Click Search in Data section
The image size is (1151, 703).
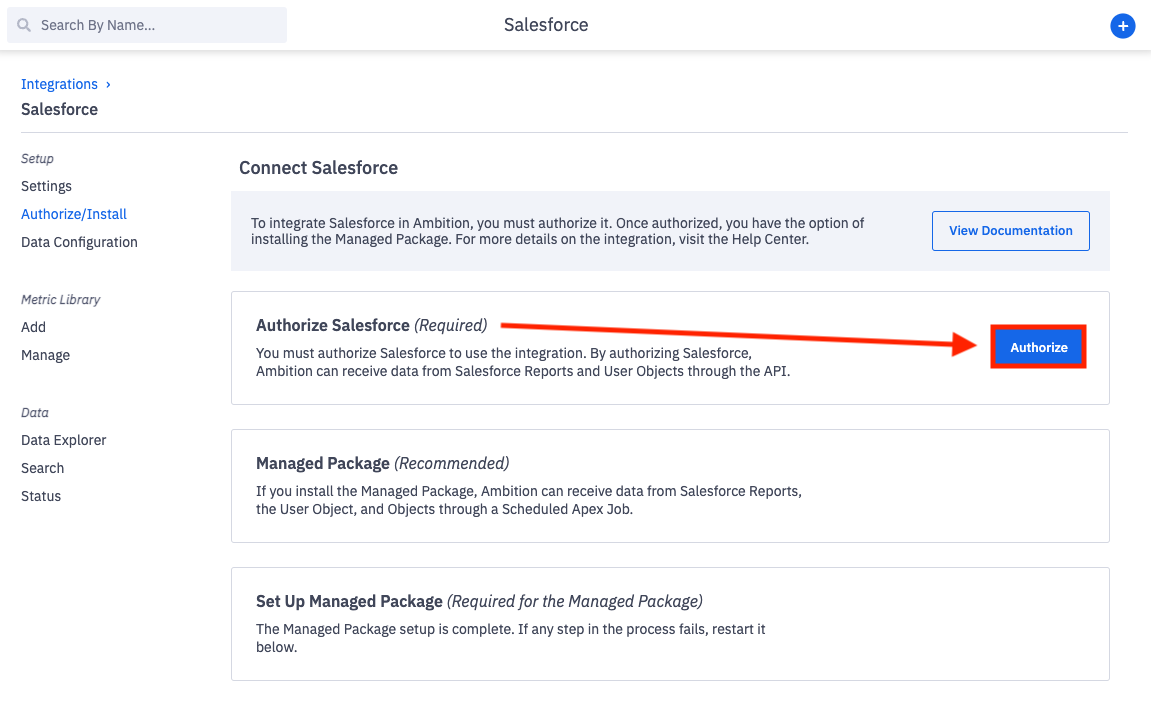point(42,468)
